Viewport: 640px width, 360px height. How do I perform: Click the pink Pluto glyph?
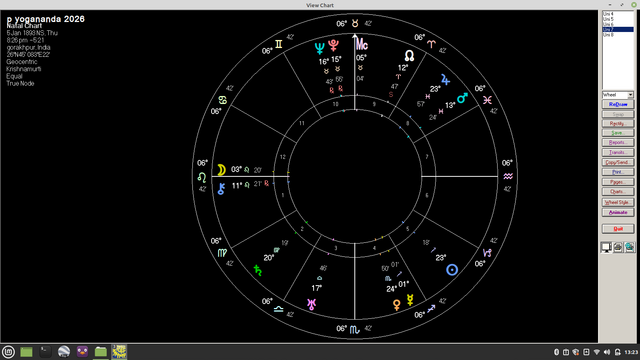click(x=333, y=45)
